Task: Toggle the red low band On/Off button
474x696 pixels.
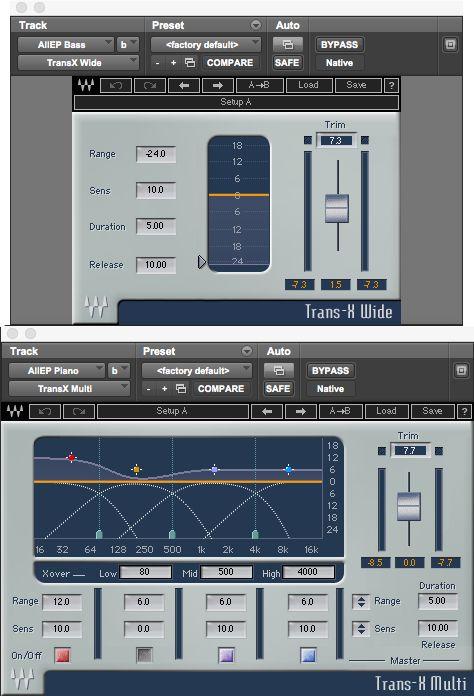Action: tap(62, 655)
